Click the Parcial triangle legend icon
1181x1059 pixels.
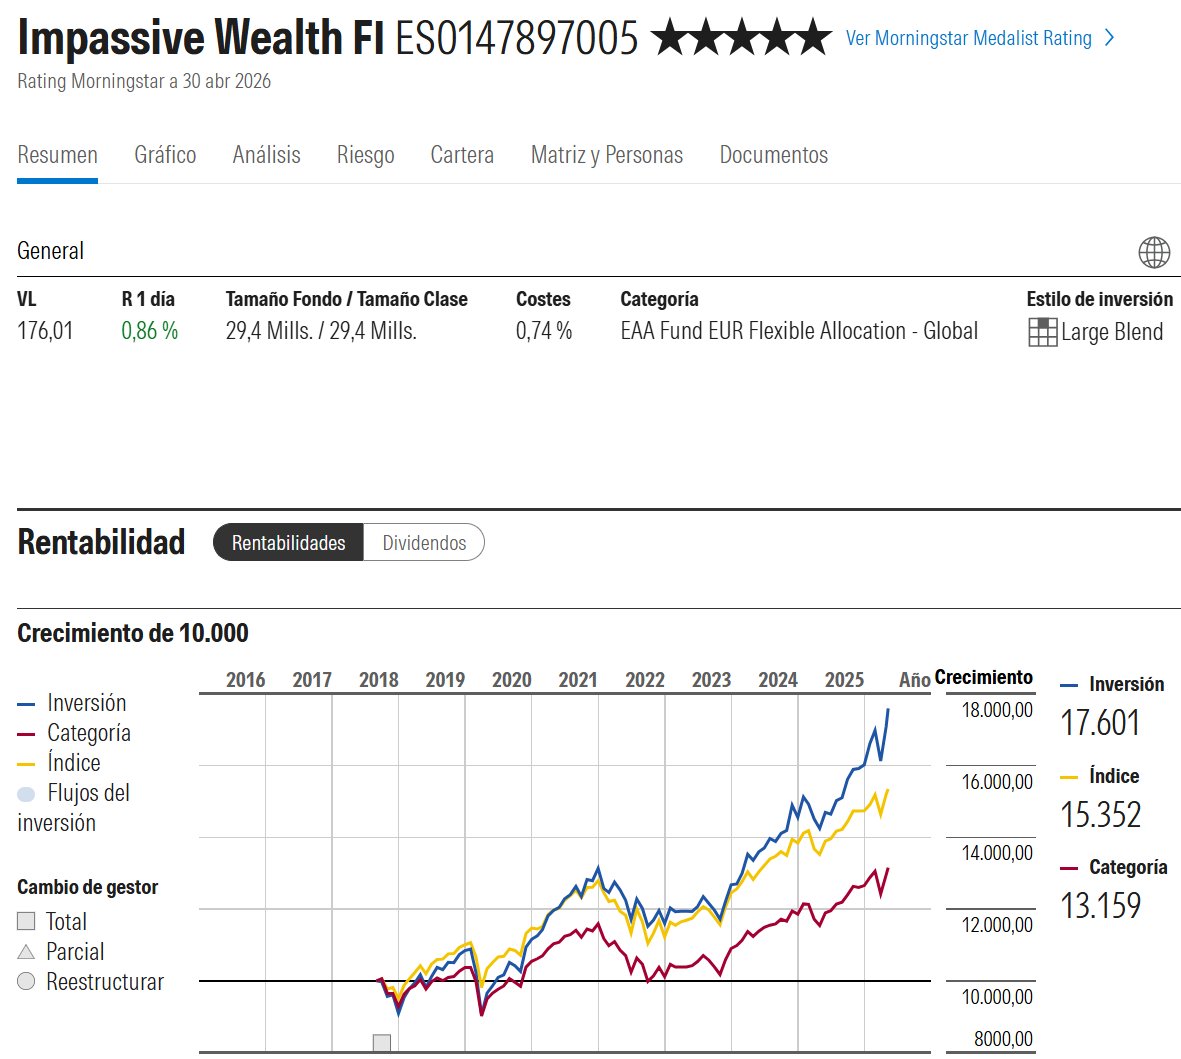tap(26, 952)
